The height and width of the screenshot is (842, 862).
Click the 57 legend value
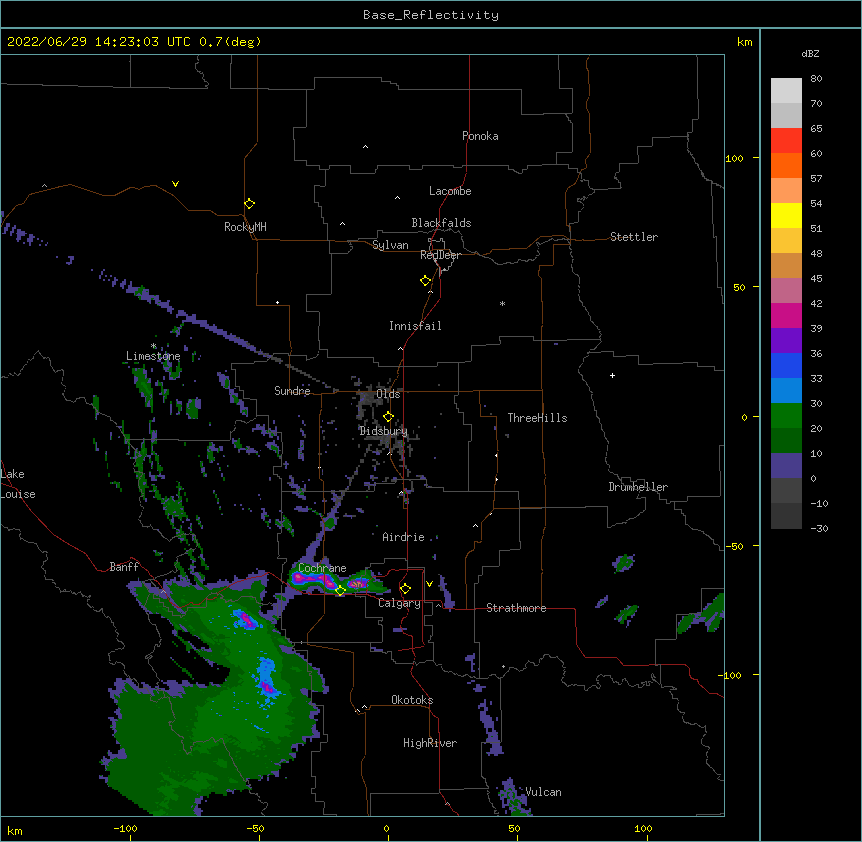point(816,179)
